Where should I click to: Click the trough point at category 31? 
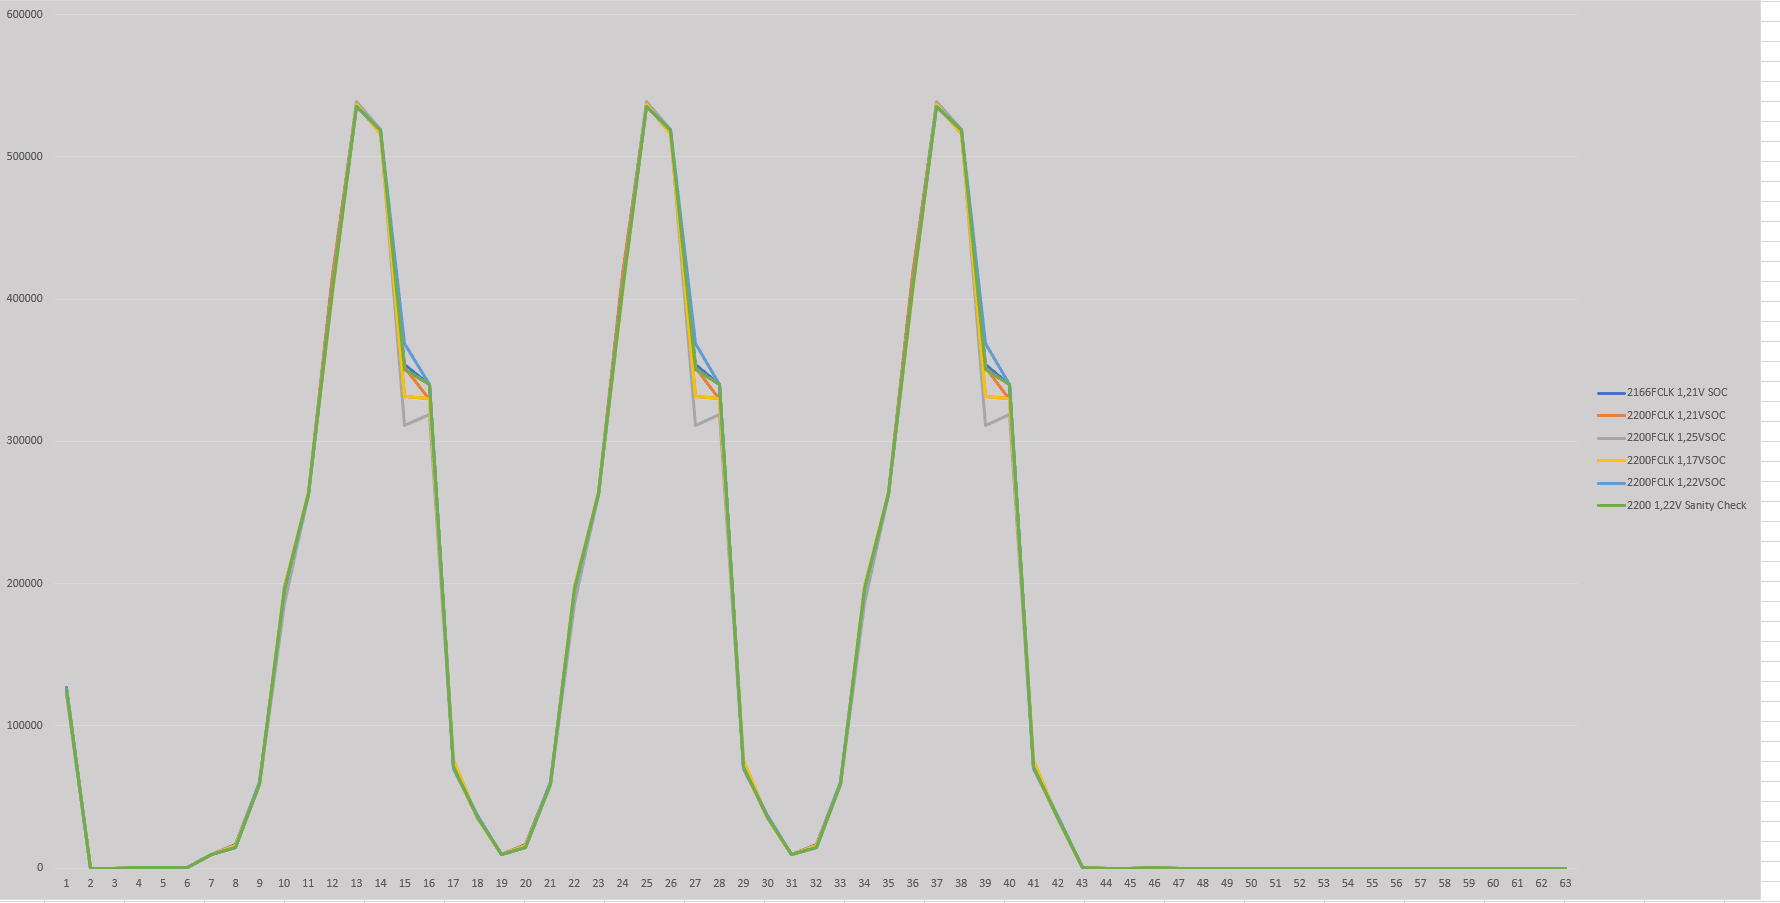tap(792, 854)
